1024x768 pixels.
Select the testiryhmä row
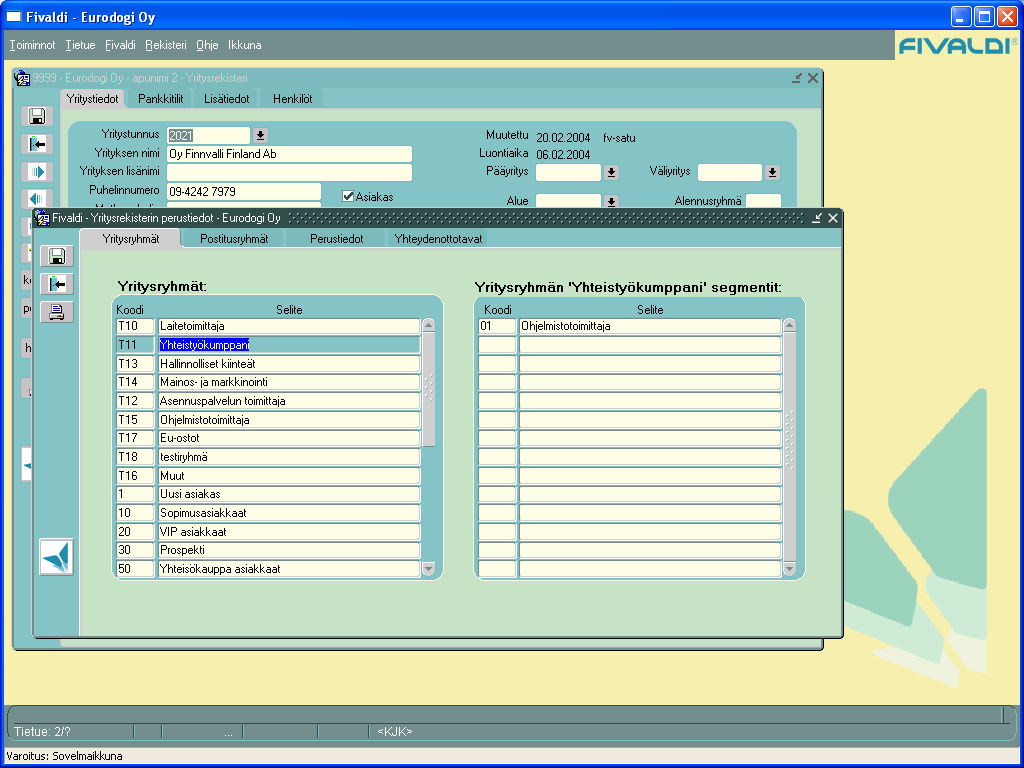click(289, 457)
